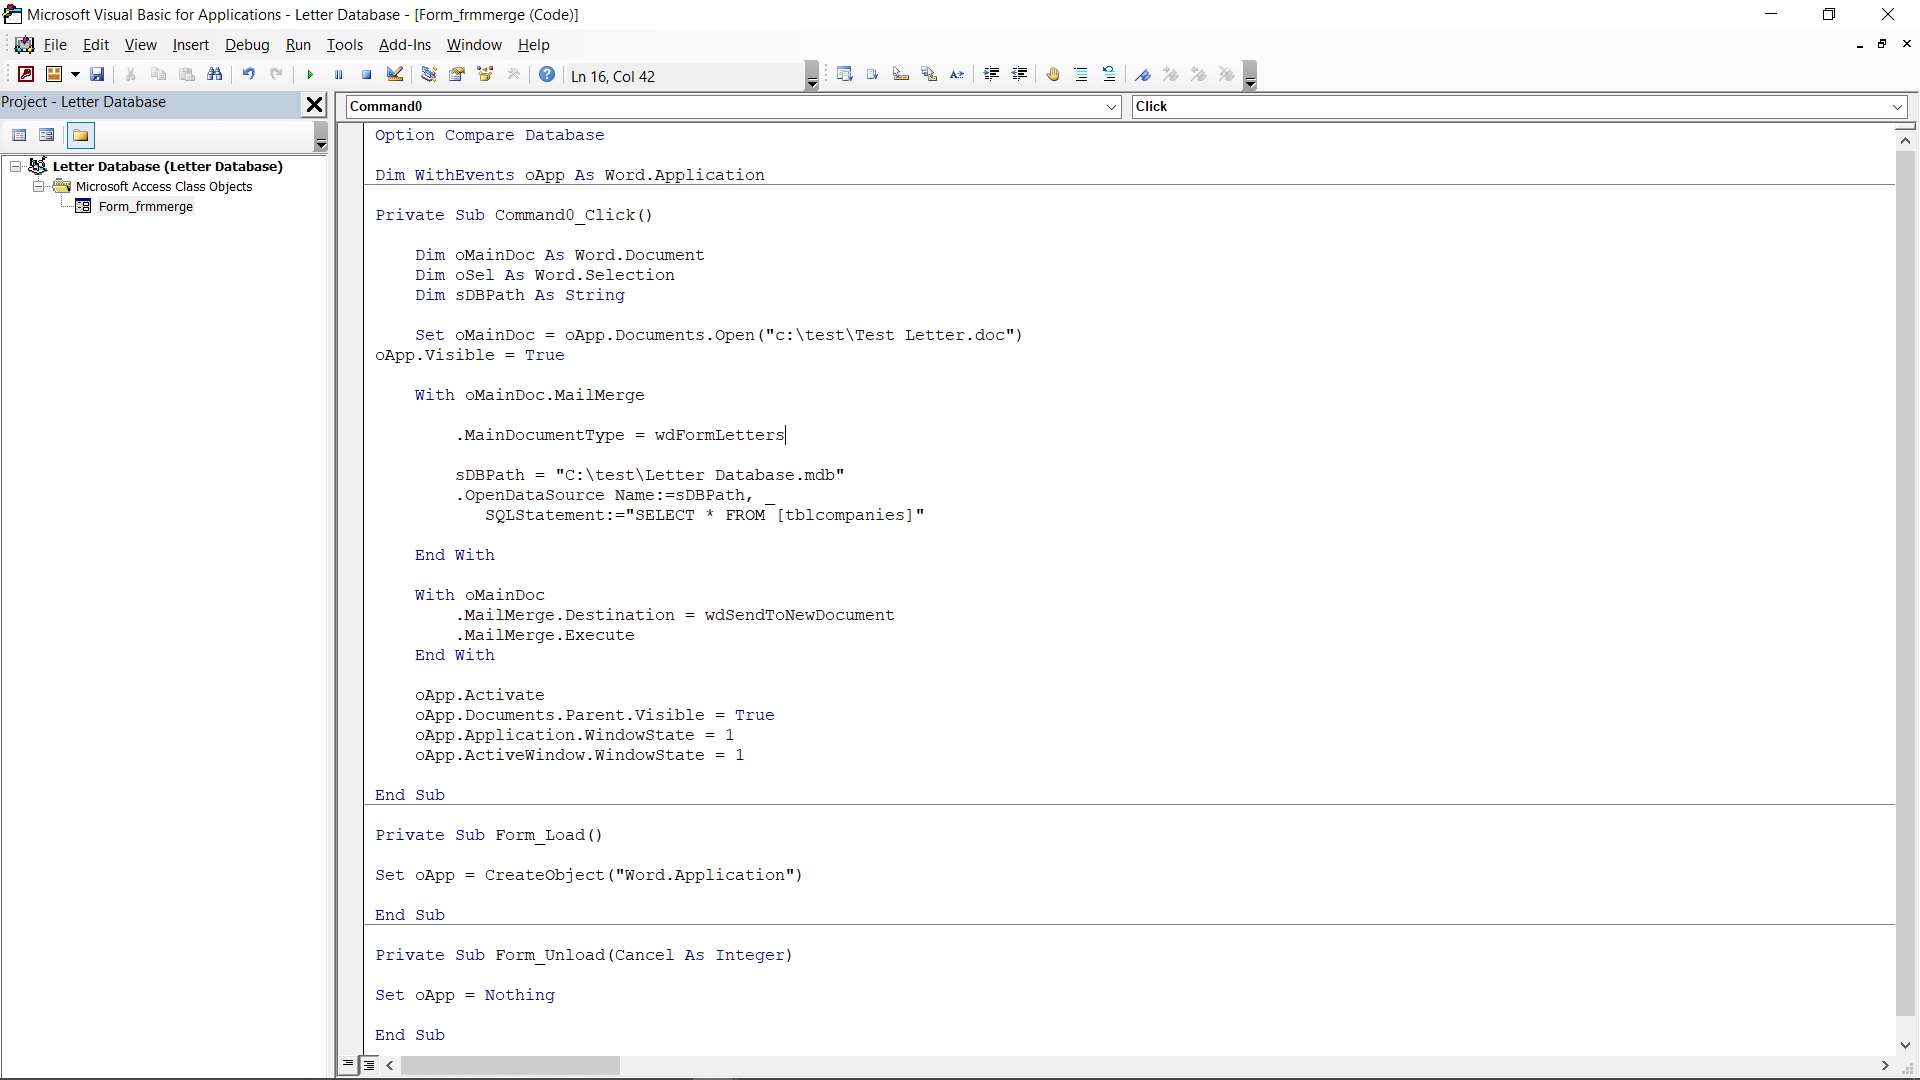The width and height of the screenshot is (1920, 1080).
Task: Switch to Procedure View button
Action: (x=347, y=1065)
